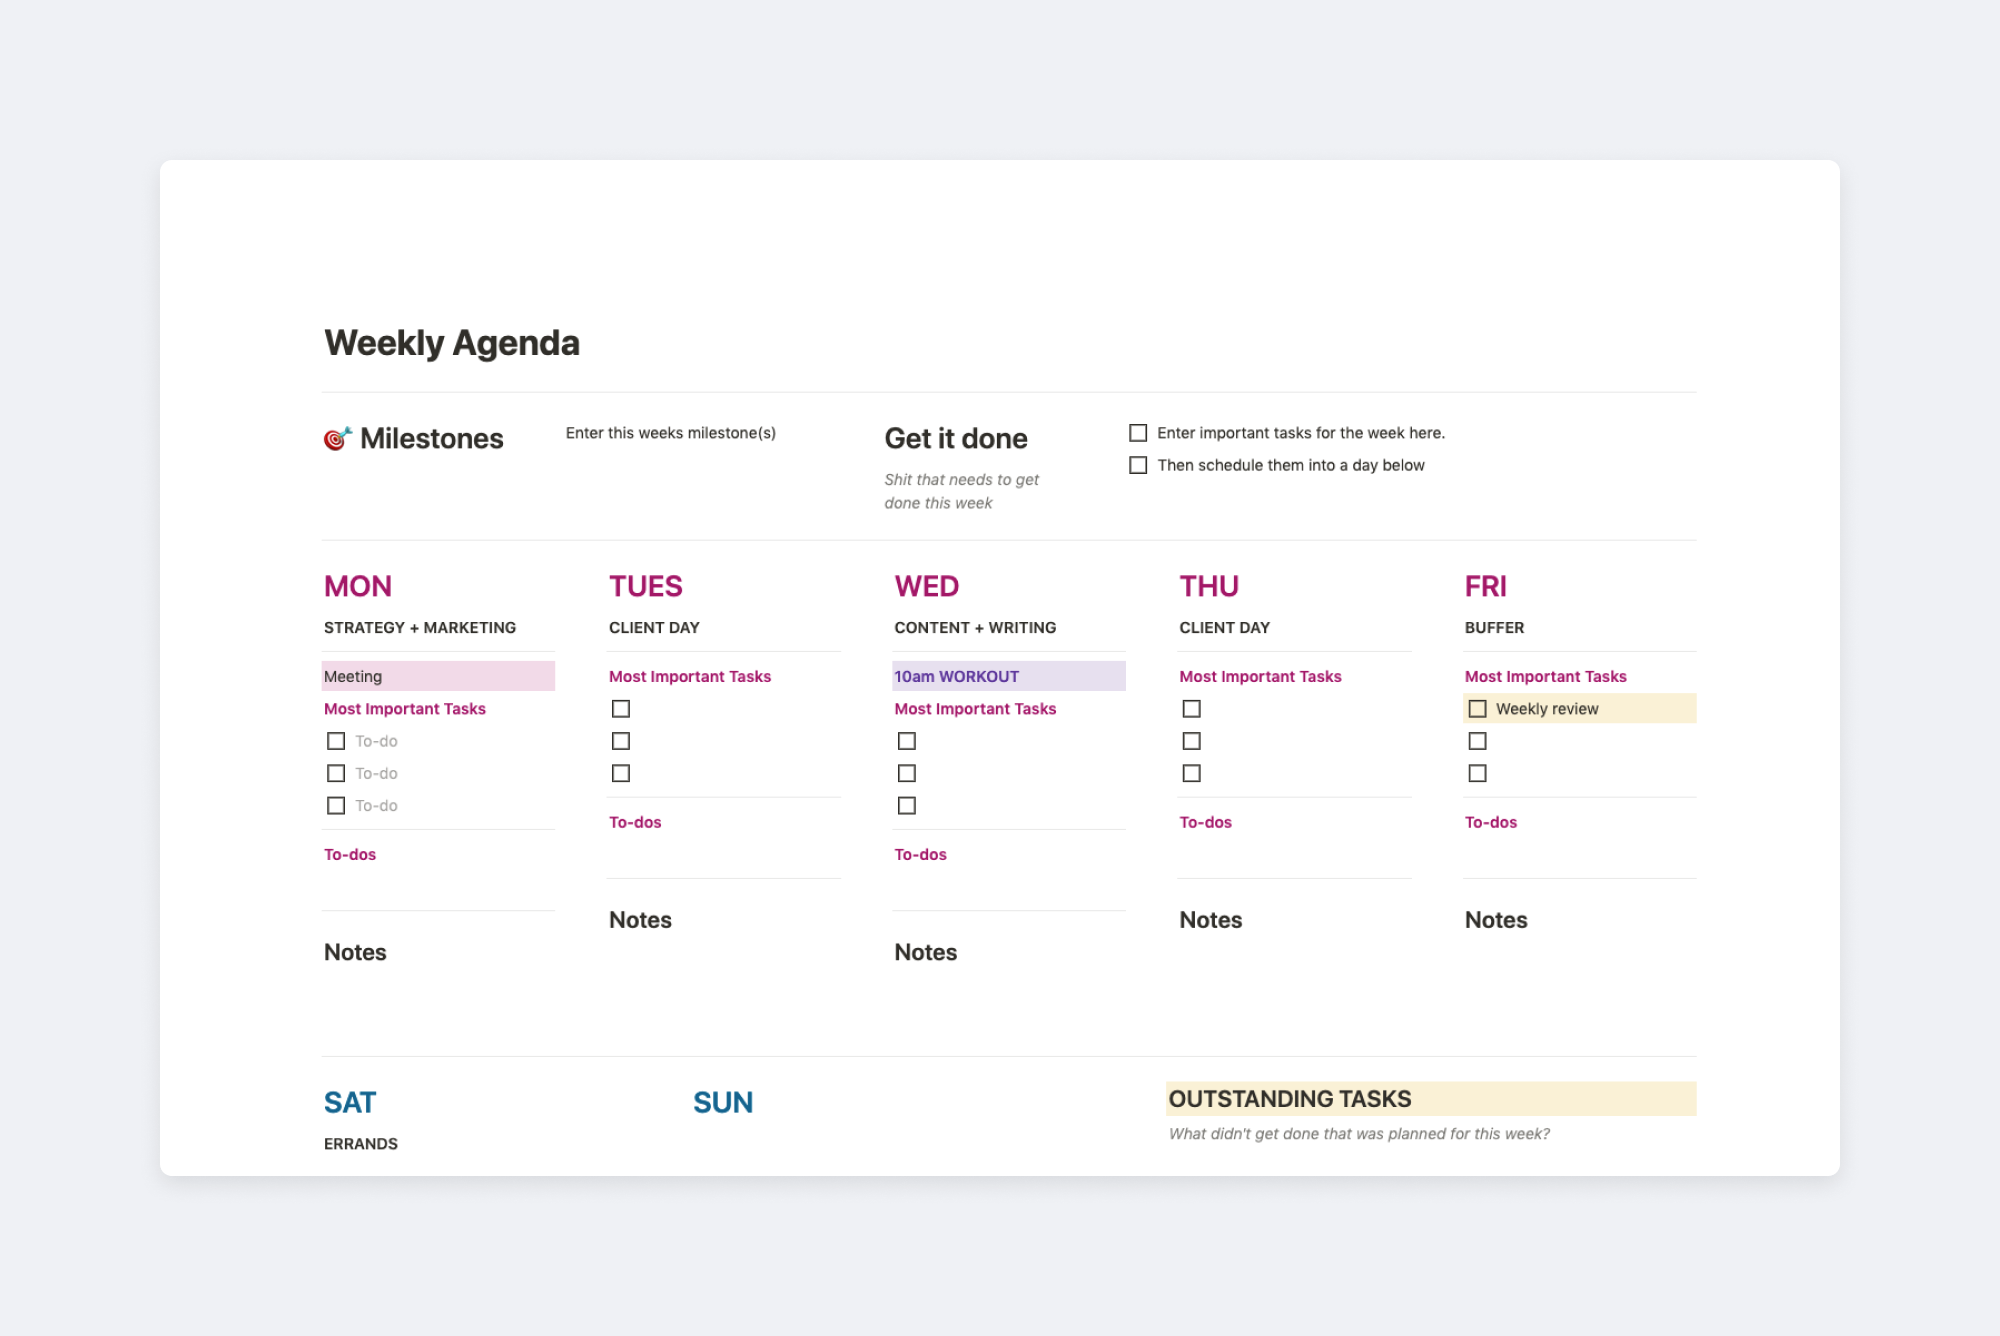Check the second Get it done task box
Screen dimensions: 2000x1336
[x=1139, y=464]
